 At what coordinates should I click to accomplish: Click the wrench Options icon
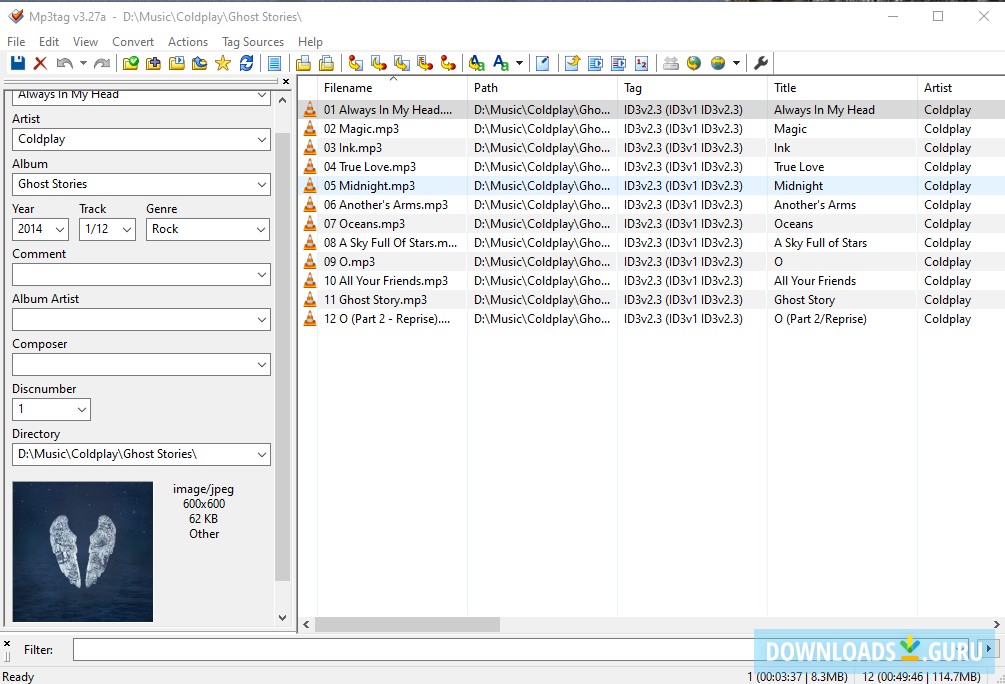(x=760, y=62)
